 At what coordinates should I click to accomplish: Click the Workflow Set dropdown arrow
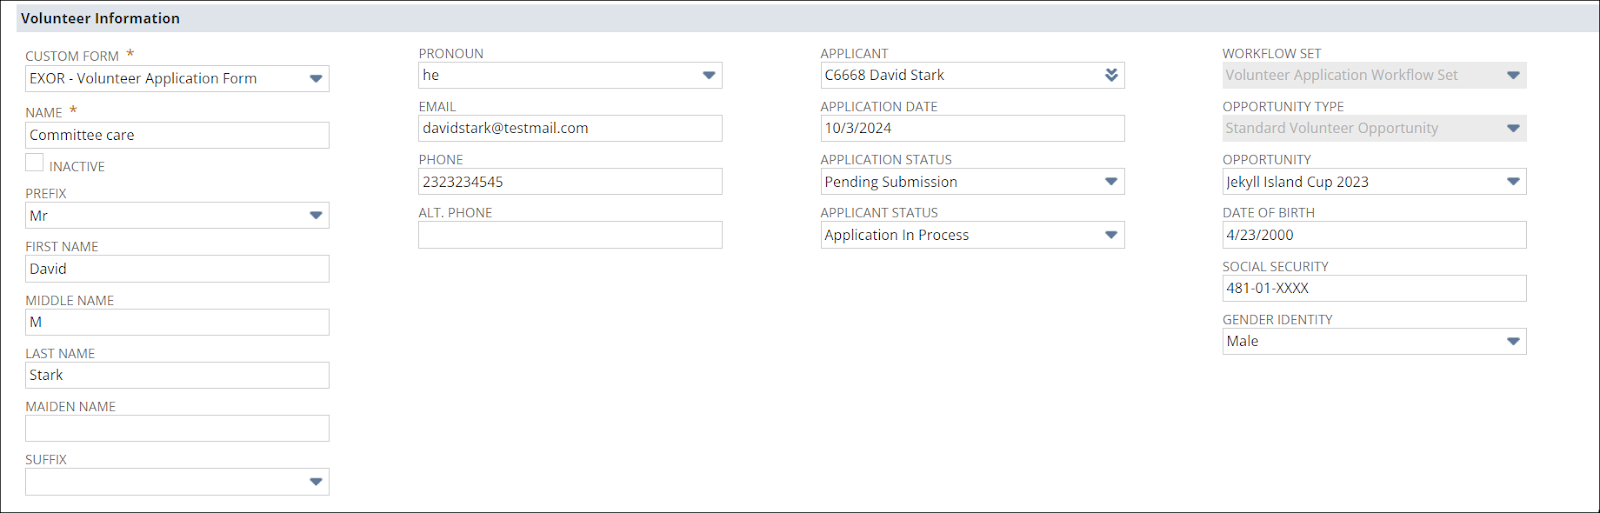(x=1513, y=75)
